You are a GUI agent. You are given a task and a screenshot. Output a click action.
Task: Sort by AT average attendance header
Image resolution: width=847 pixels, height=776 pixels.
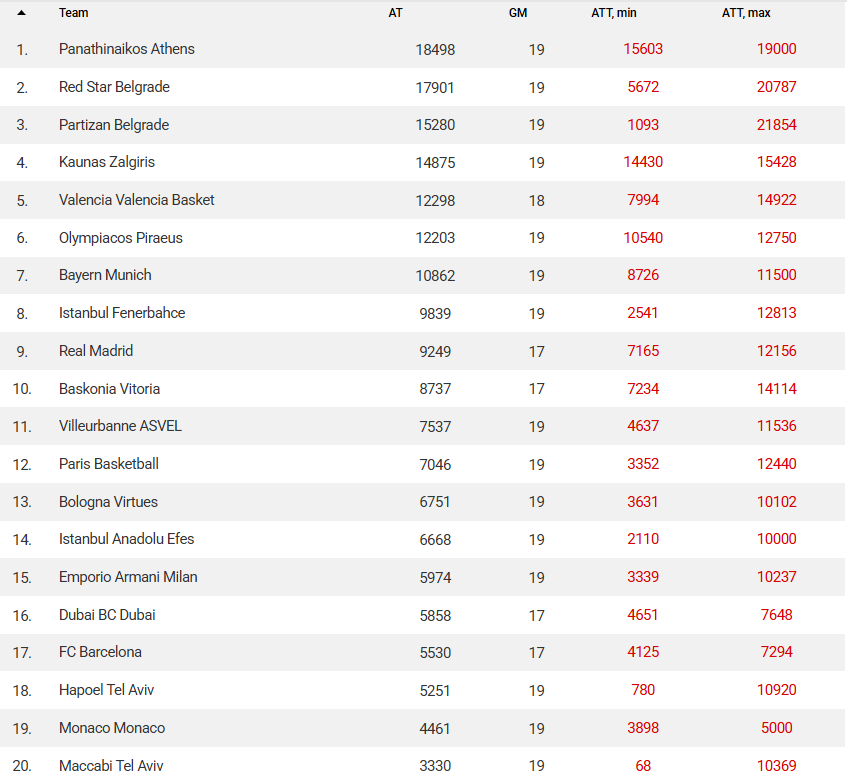pos(395,13)
